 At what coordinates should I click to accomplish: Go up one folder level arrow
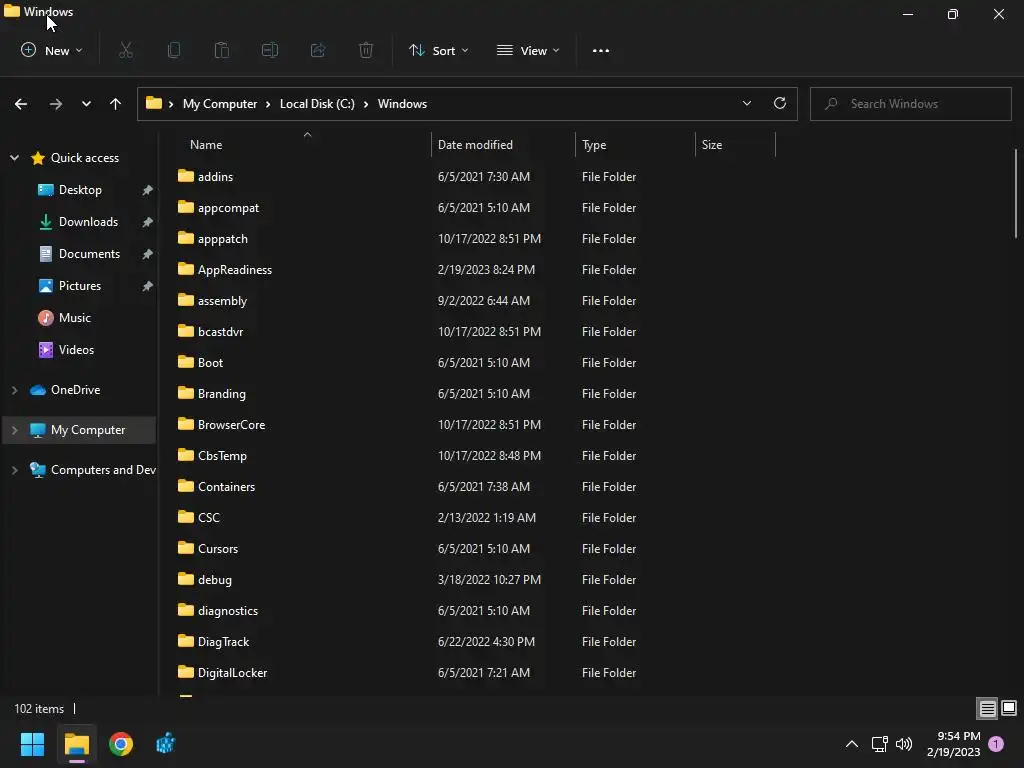point(116,104)
